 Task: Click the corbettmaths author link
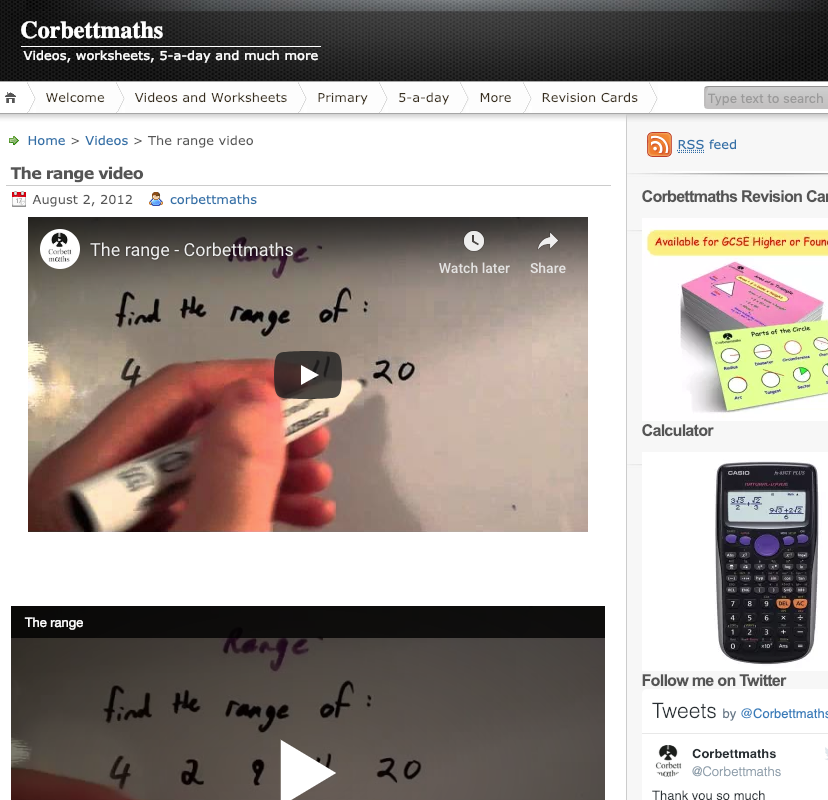[213, 200]
